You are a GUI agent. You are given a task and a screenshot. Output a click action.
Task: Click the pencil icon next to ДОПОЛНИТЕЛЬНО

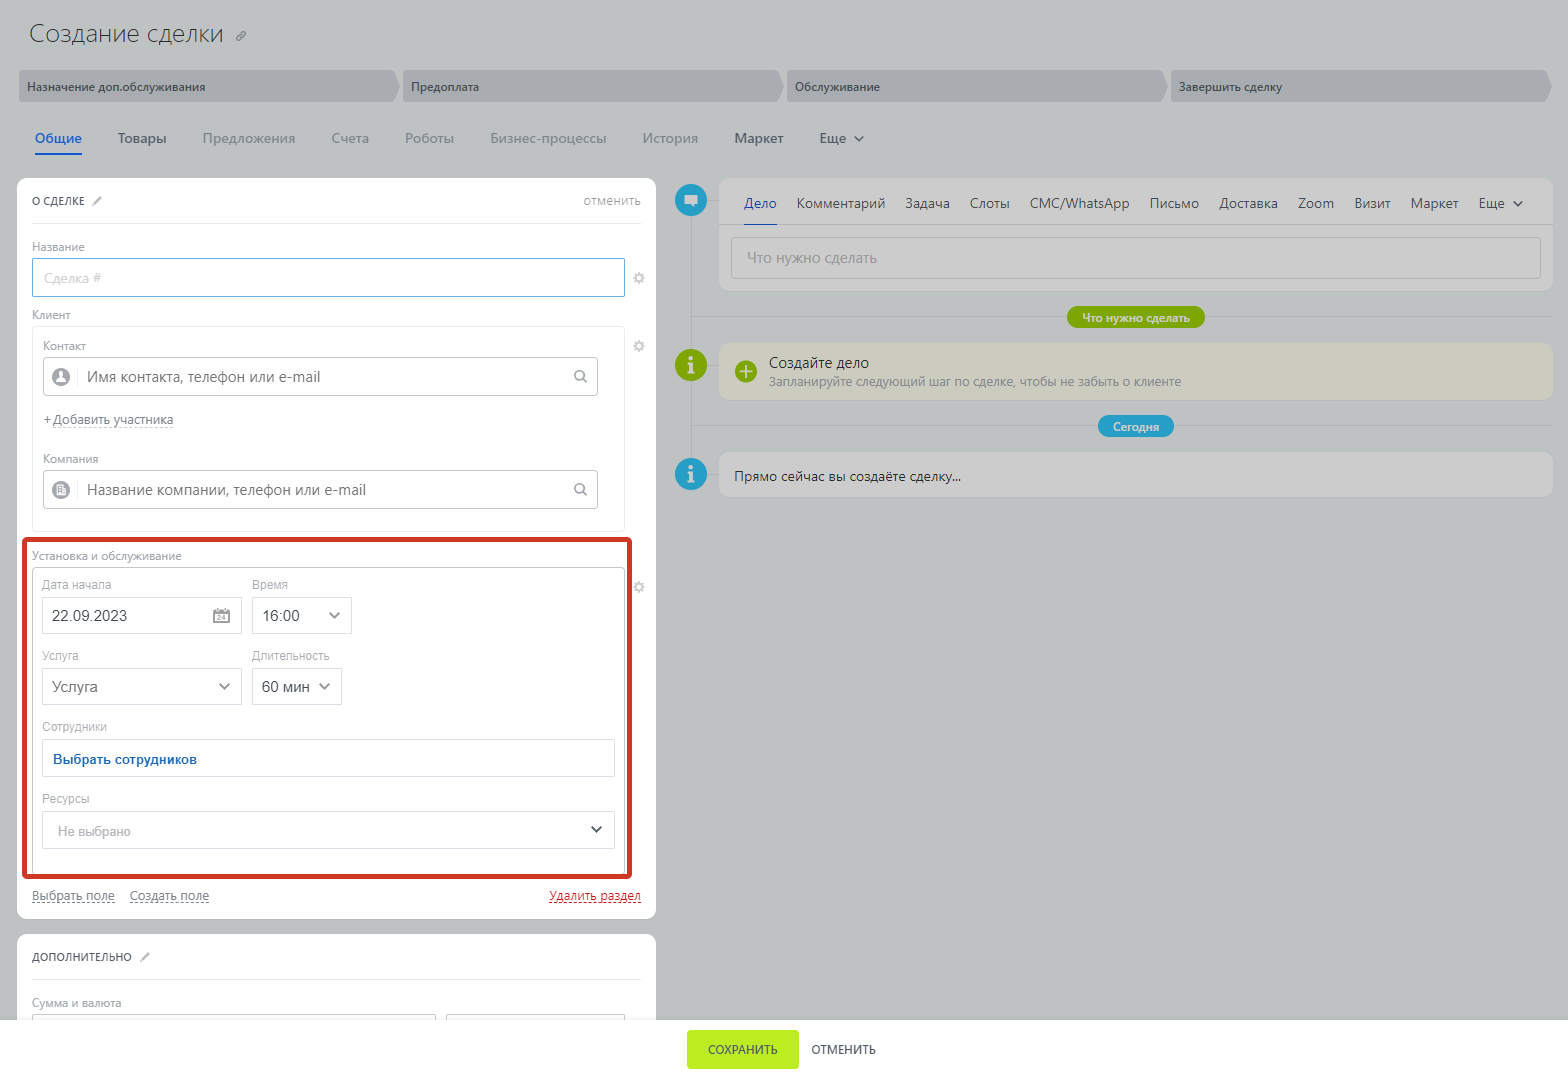click(145, 957)
